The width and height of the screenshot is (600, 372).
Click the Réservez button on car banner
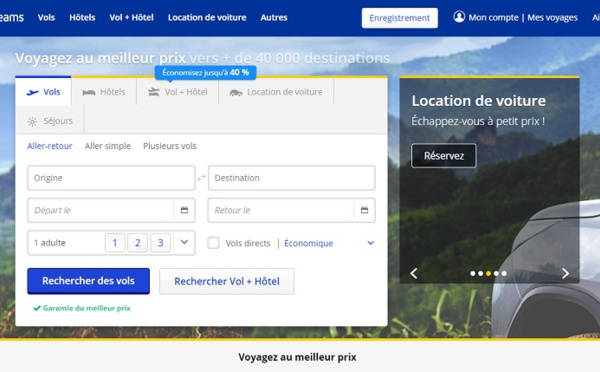coord(444,155)
